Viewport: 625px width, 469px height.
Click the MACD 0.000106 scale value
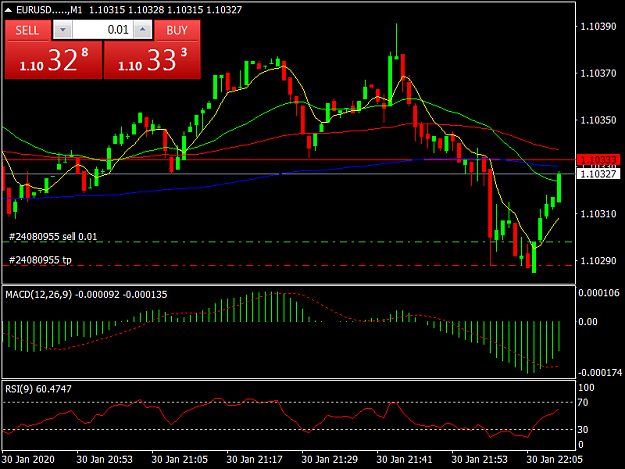[599, 293]
